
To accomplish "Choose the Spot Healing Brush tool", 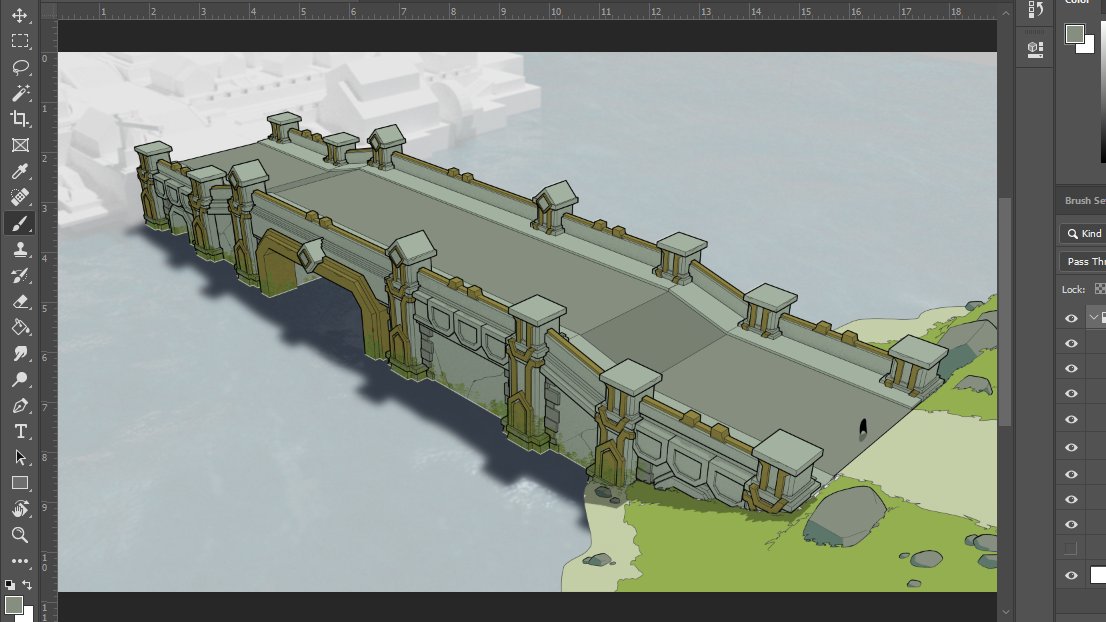I will coord(20,197).
